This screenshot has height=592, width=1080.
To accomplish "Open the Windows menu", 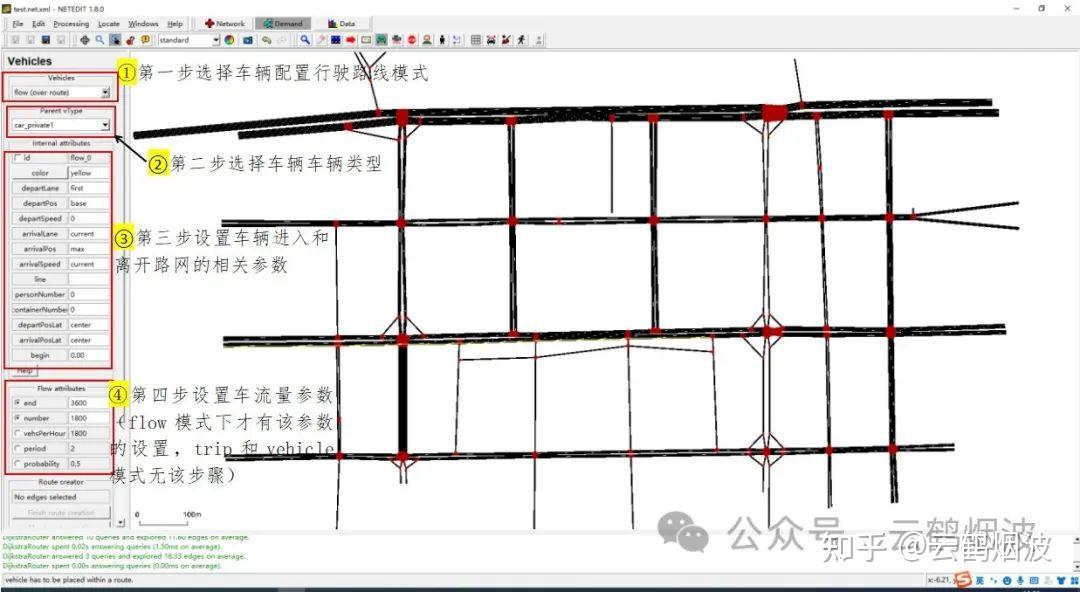I will coord(143,23).
